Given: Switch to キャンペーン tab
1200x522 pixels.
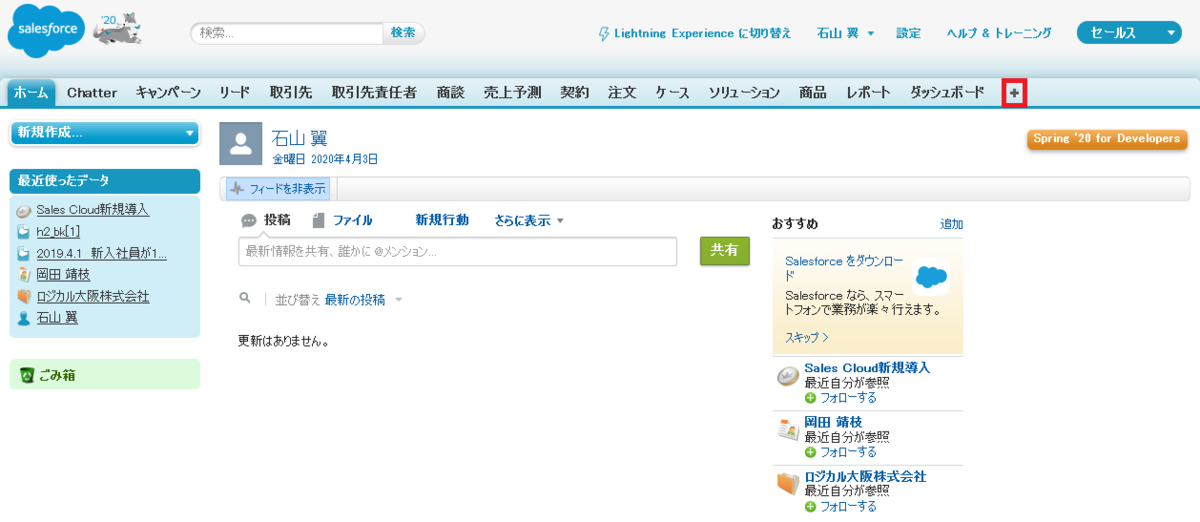Looking at the screenshot, I should coord(168,93).
